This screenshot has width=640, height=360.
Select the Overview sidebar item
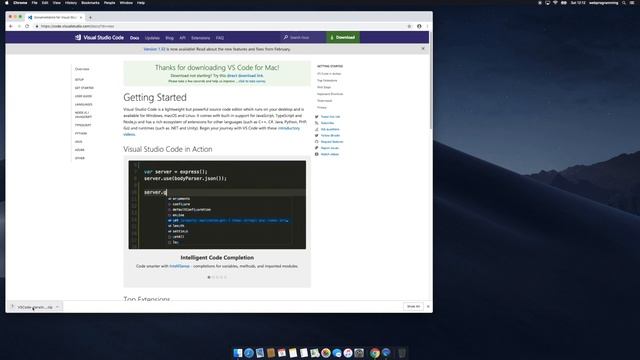[x=82, y=69]
